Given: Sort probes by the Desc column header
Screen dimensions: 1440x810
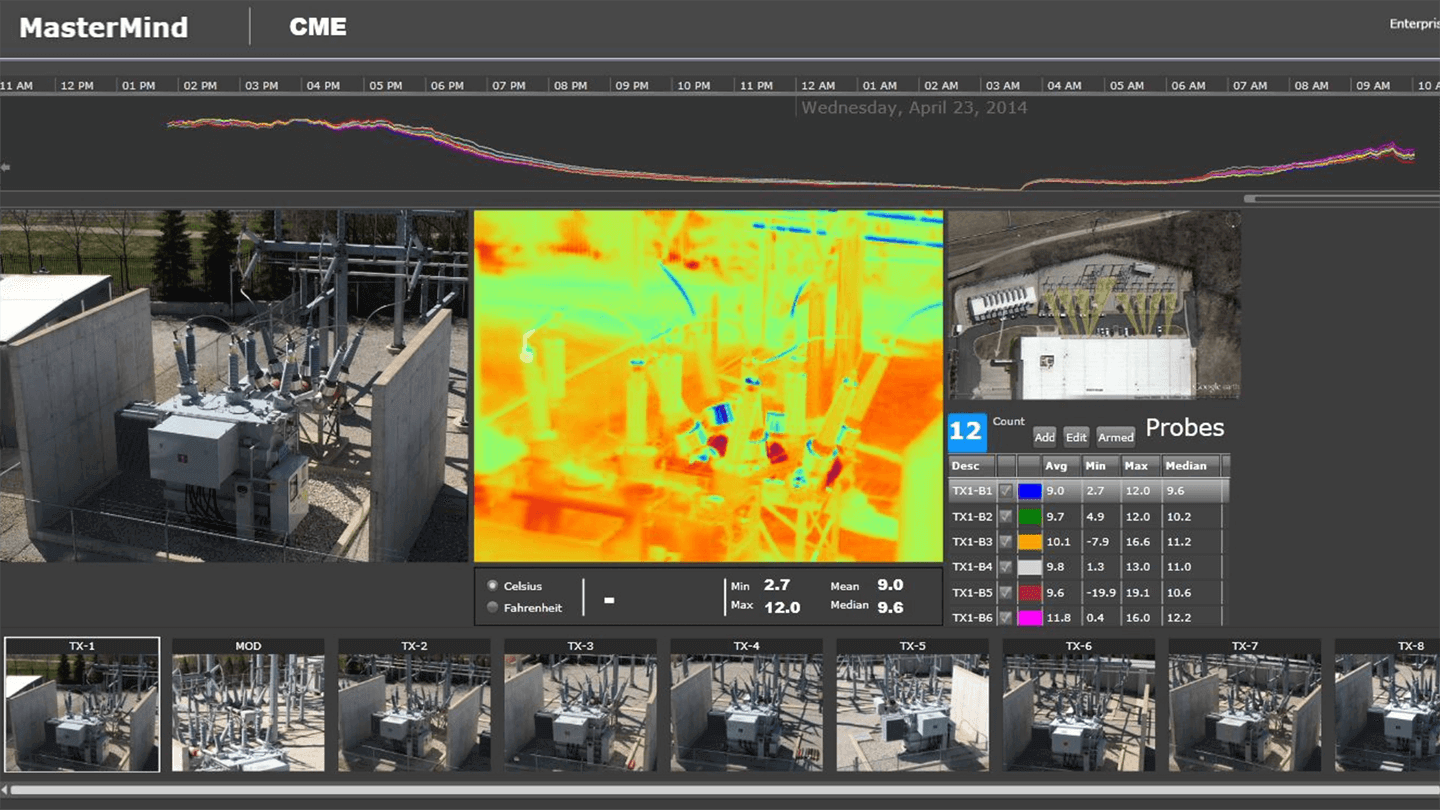Looking at the screenshot, I should point(971,466).
